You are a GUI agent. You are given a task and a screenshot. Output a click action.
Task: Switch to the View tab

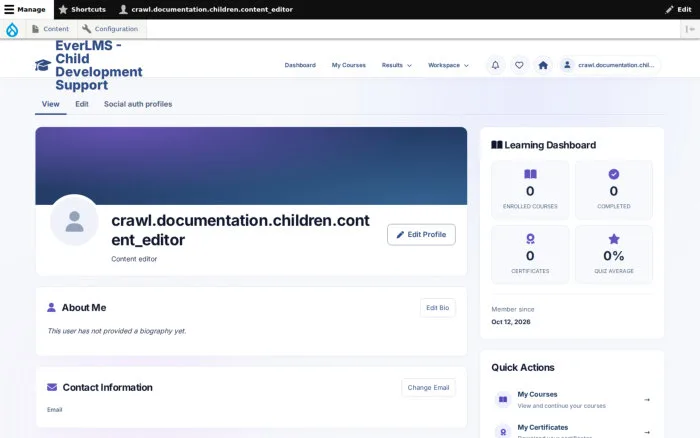point(50,104)
